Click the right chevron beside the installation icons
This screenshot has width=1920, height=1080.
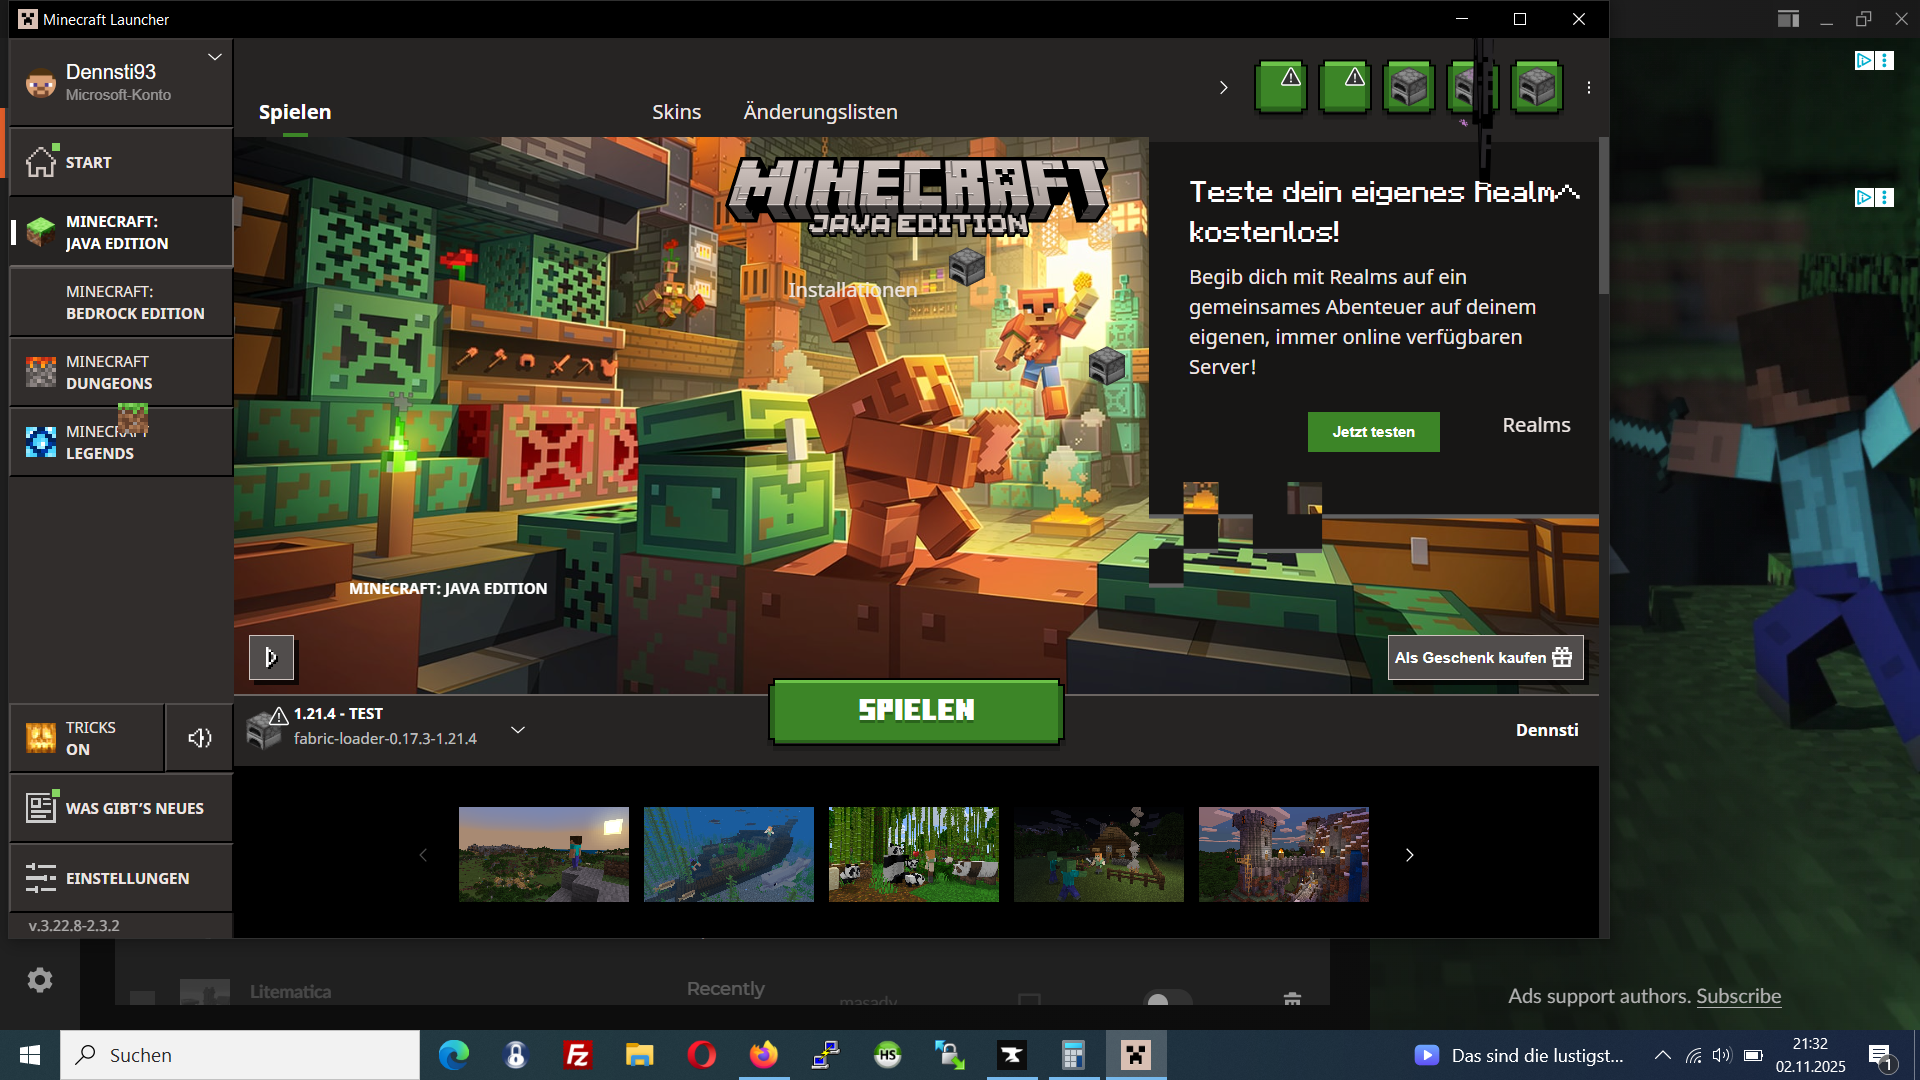point(1223,88)
